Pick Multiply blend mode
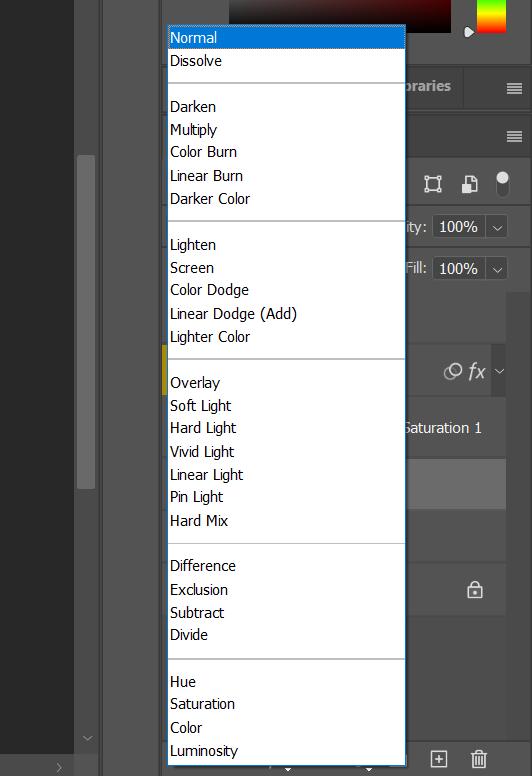The image size is (532, 776). 287,130
